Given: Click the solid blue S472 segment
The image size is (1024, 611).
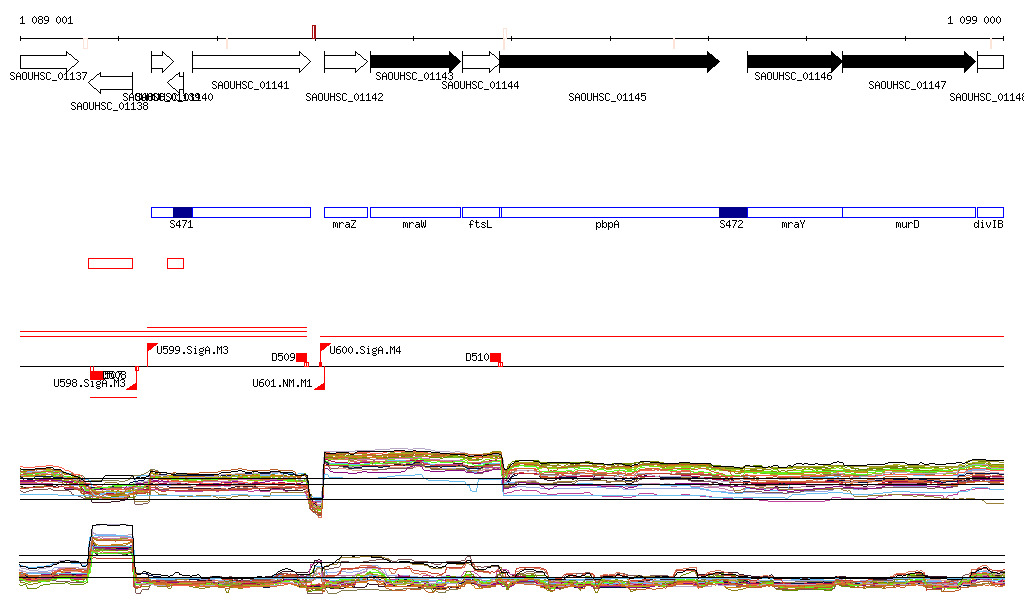Looking at the screenshot, I should pos(733,212).
